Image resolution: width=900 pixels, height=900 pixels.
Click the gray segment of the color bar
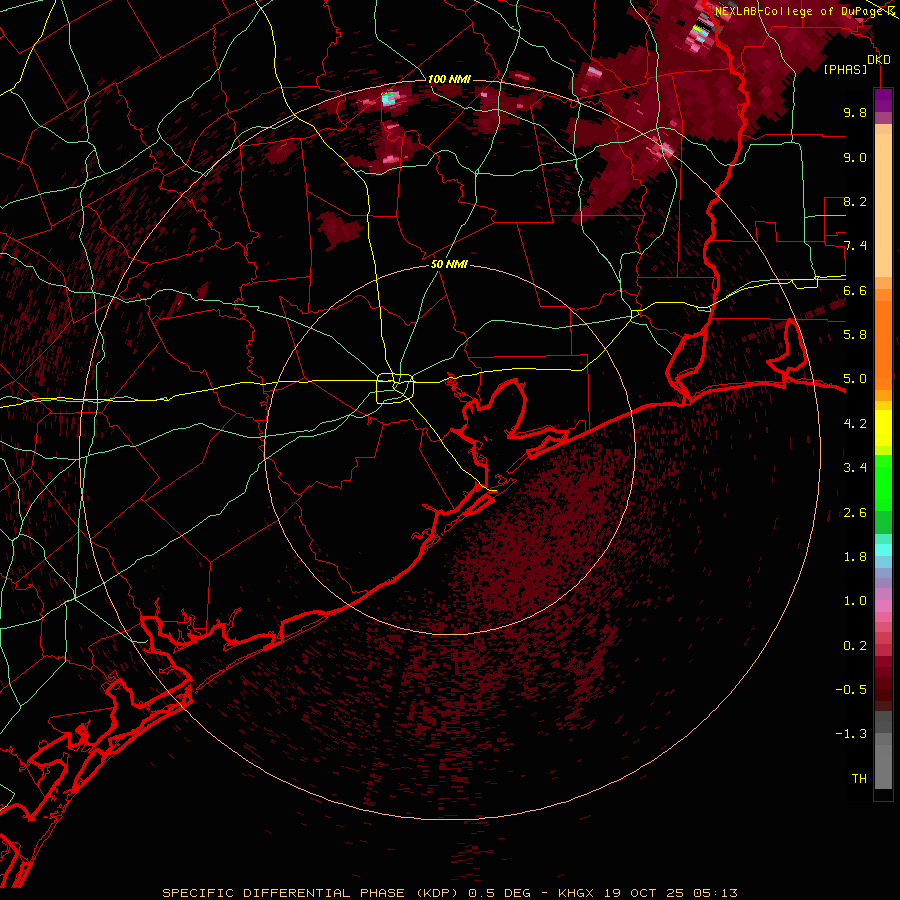click(883, 751)
